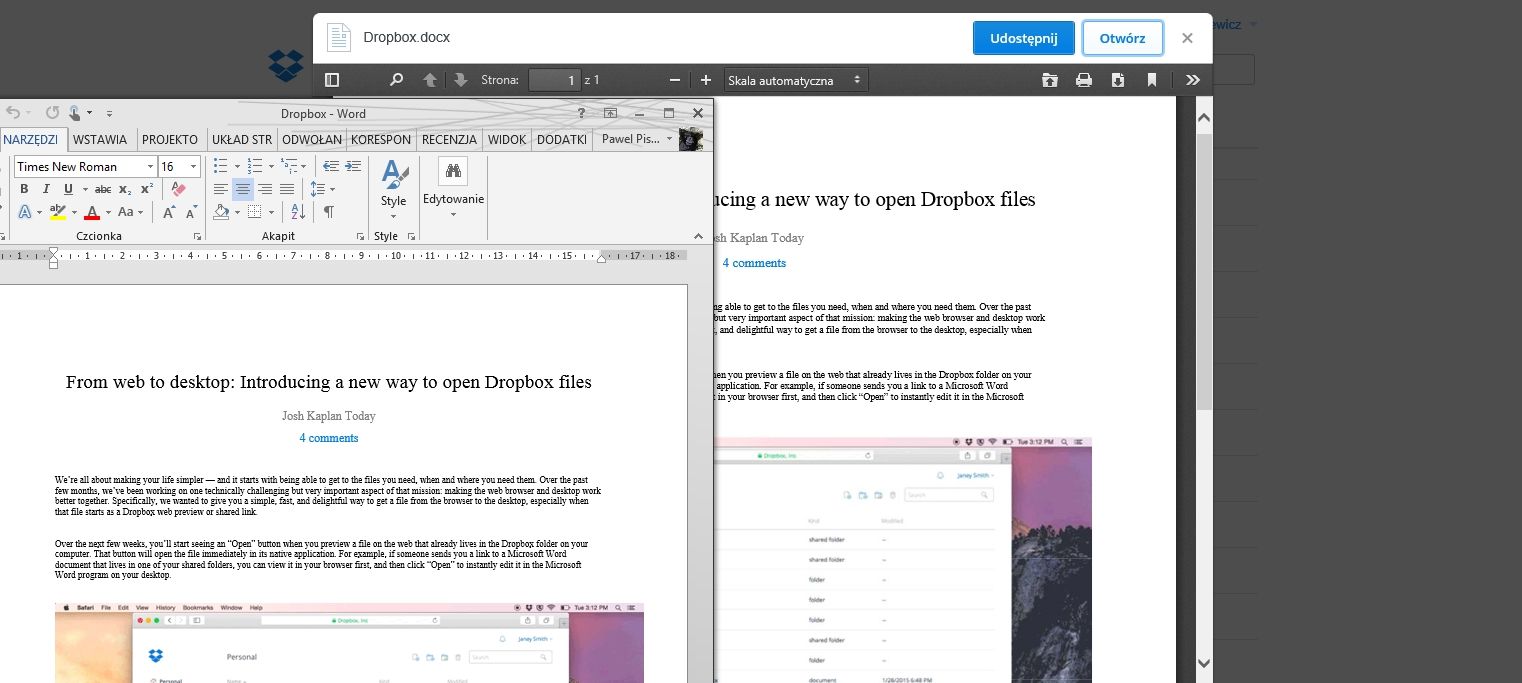Click the open file icon in preview toolbar
Viewport: 1522px width, 683px height.
pos(1049,80)
